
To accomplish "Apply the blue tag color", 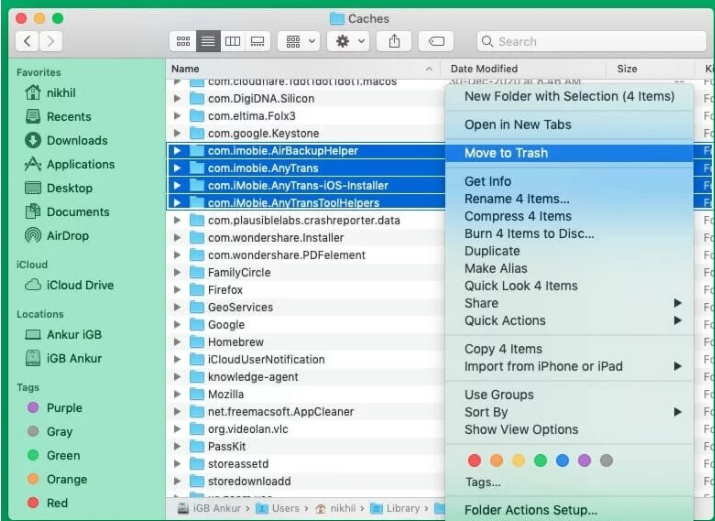I will [x=562, y=460].
